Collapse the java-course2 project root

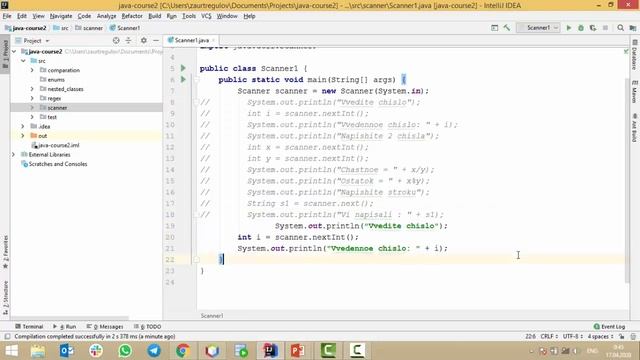coord(14,51)
